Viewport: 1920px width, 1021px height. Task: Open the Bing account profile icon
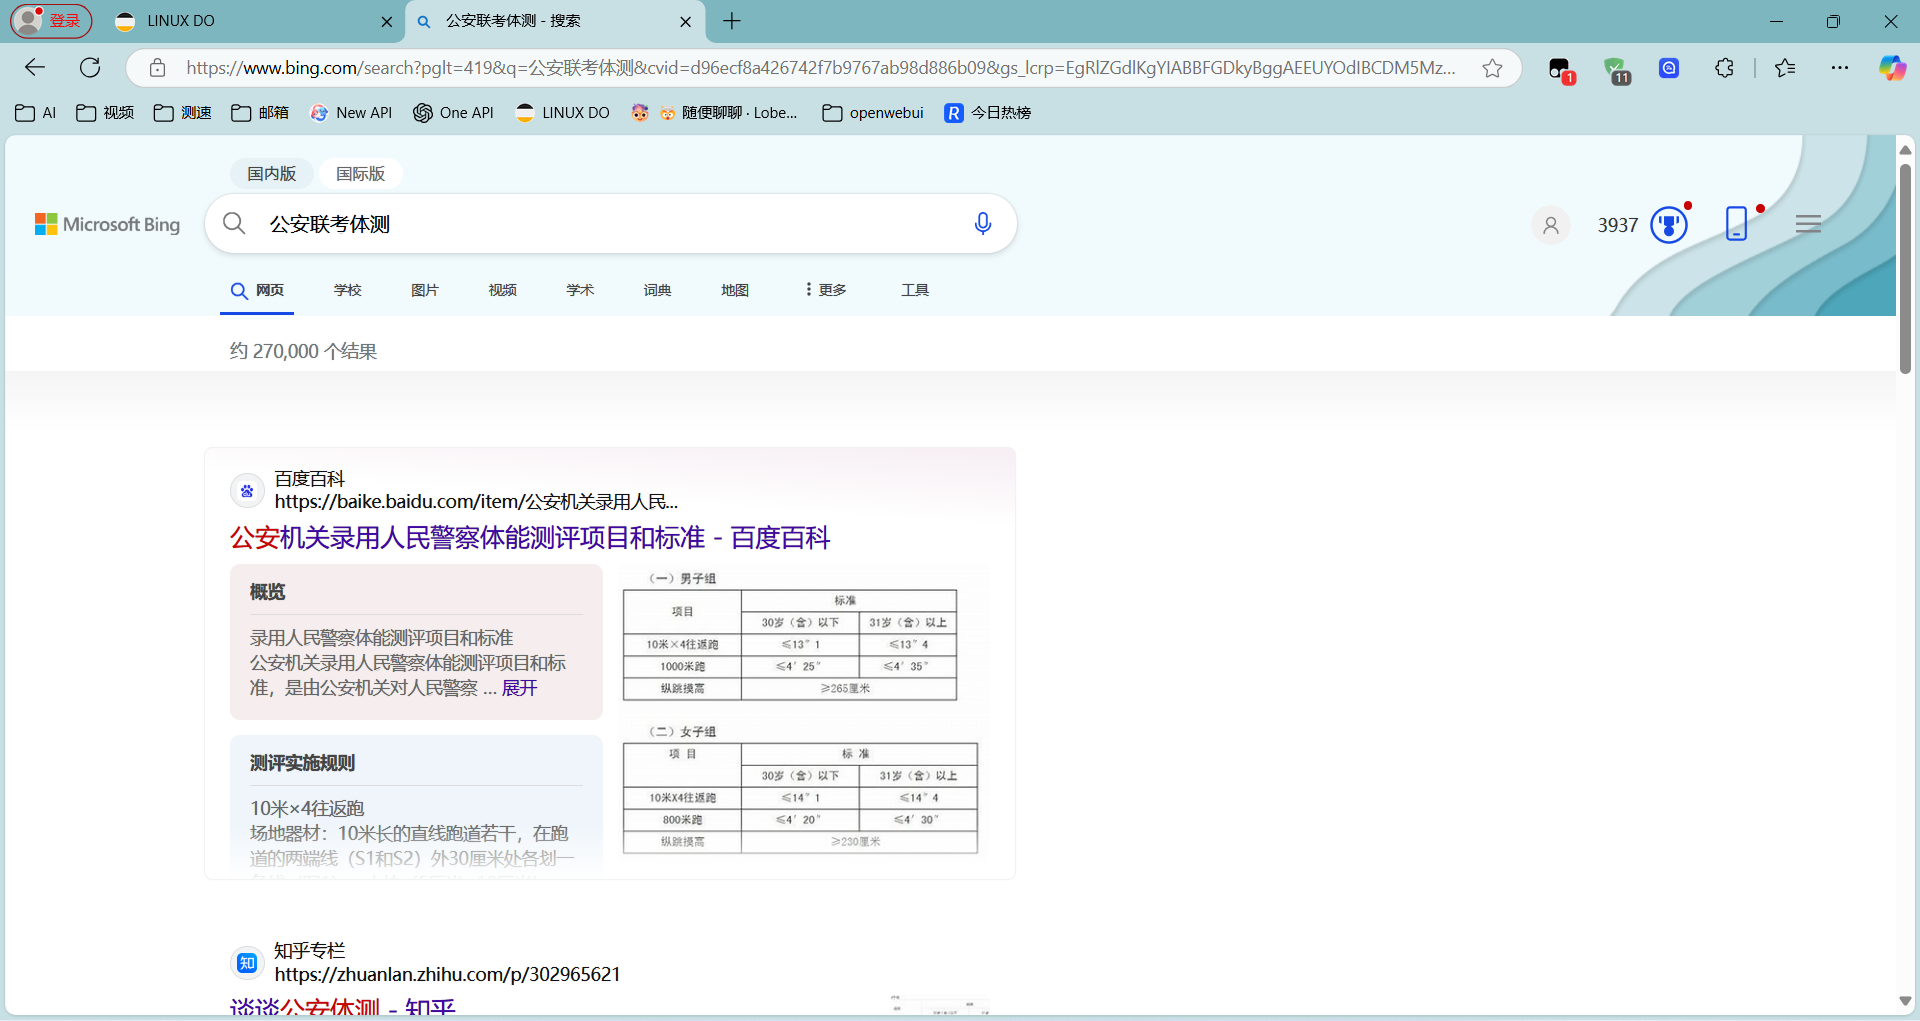click(x=1551, y=225)
